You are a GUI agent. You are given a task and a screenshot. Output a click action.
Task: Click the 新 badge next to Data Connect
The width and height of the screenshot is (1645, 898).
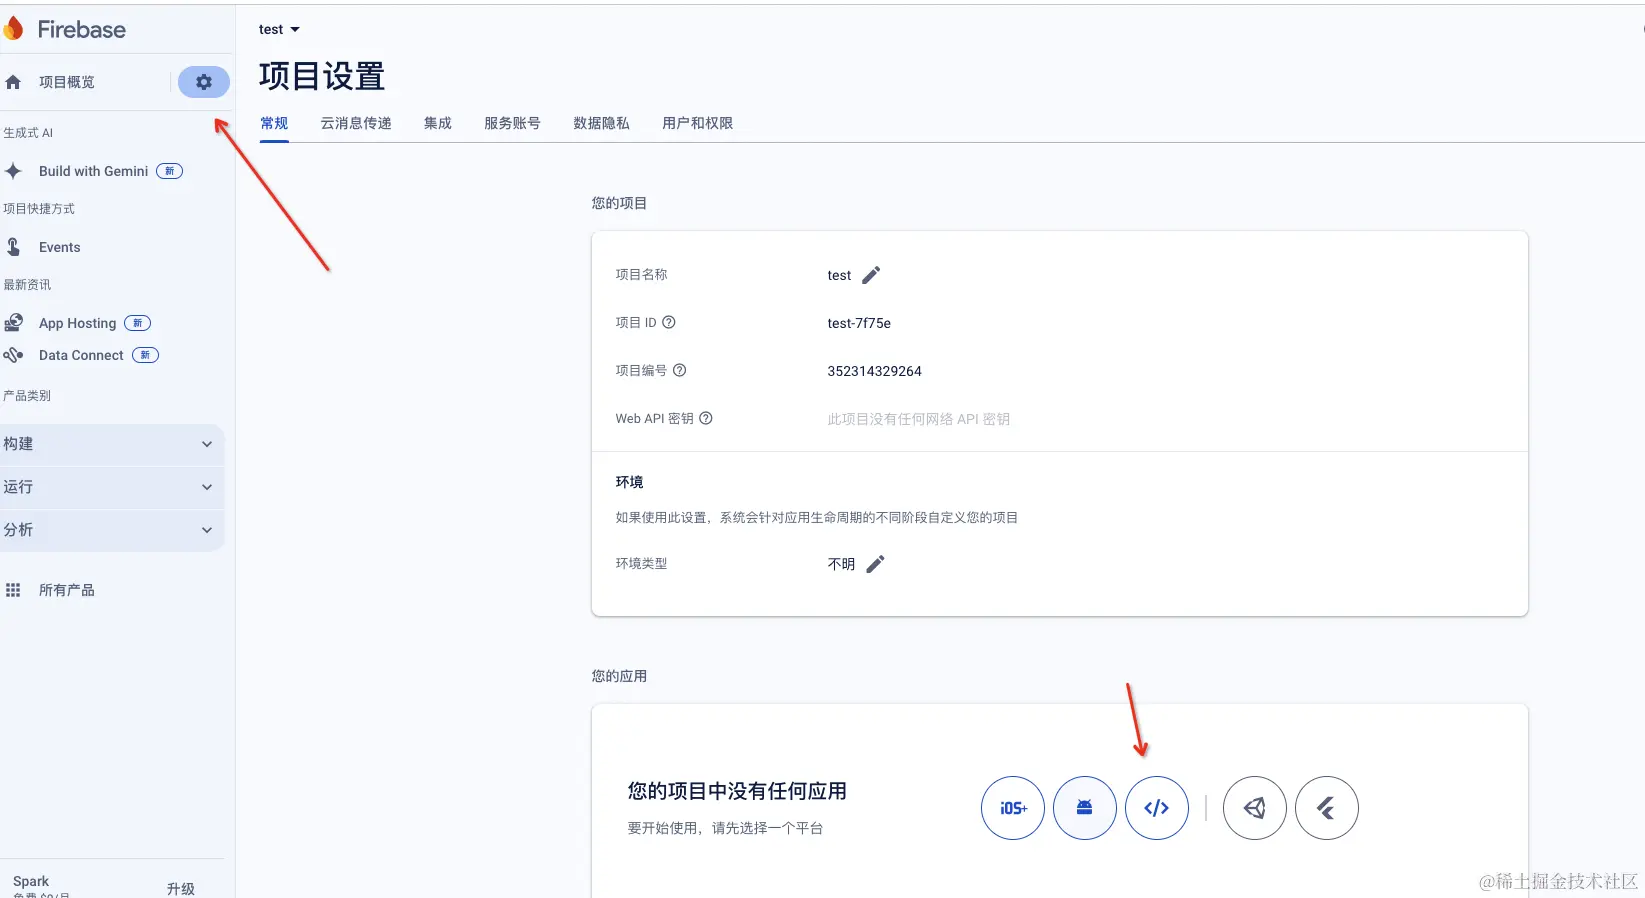click(145, 355)
